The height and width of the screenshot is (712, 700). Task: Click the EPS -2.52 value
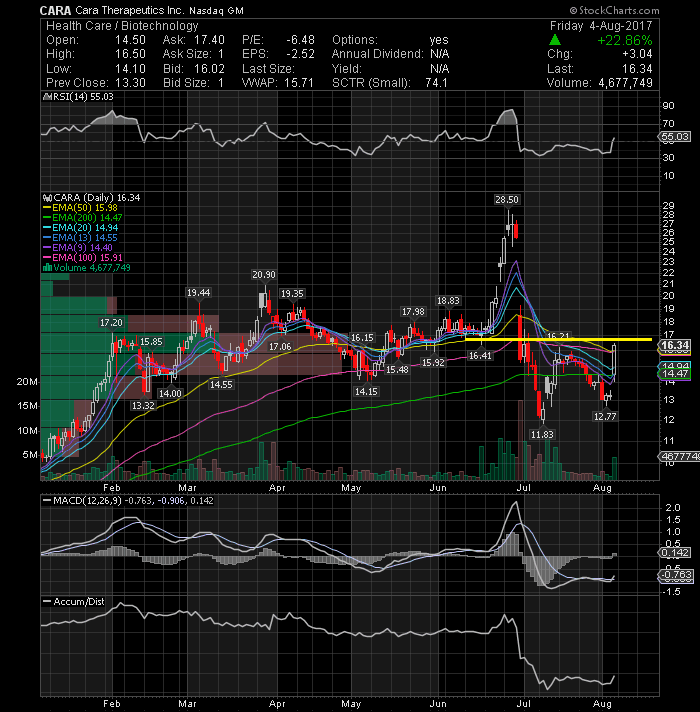pyautogui.click(x=301, y=54)
